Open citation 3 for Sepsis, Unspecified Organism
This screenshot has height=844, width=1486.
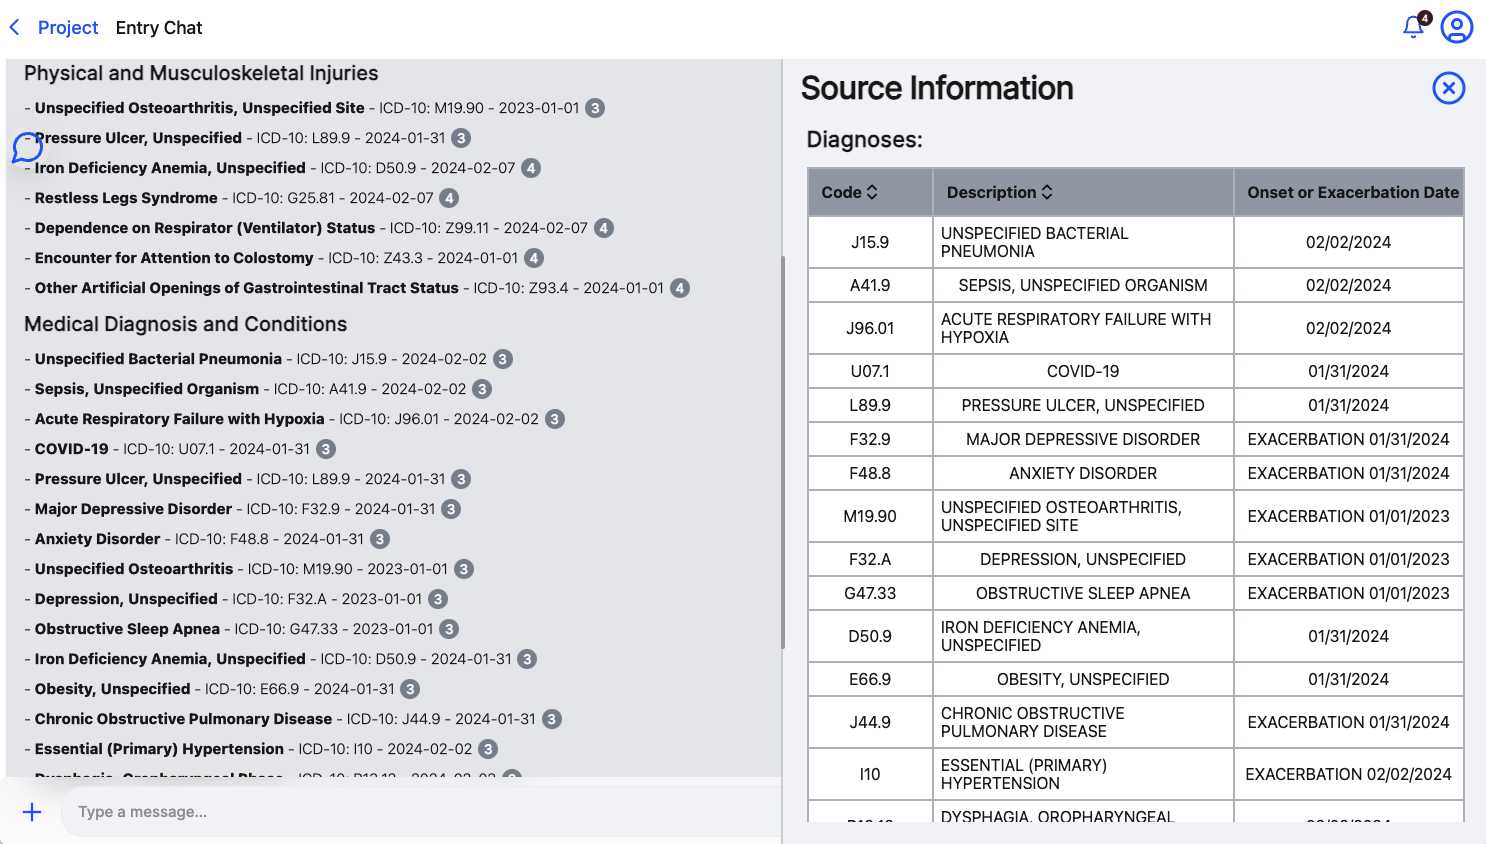coord(482,388)
